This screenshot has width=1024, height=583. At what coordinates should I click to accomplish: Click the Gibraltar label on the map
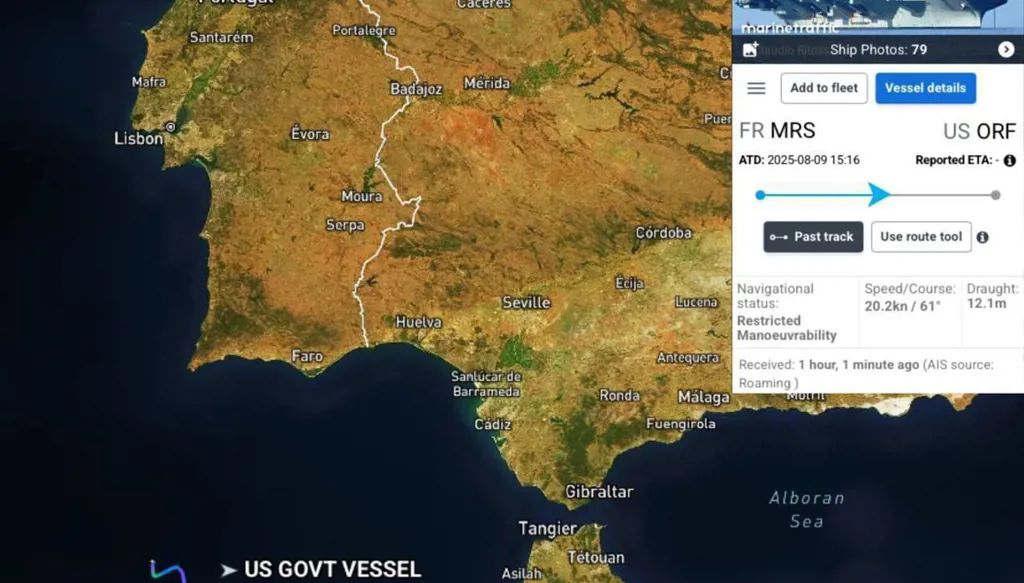coord(598,491)
